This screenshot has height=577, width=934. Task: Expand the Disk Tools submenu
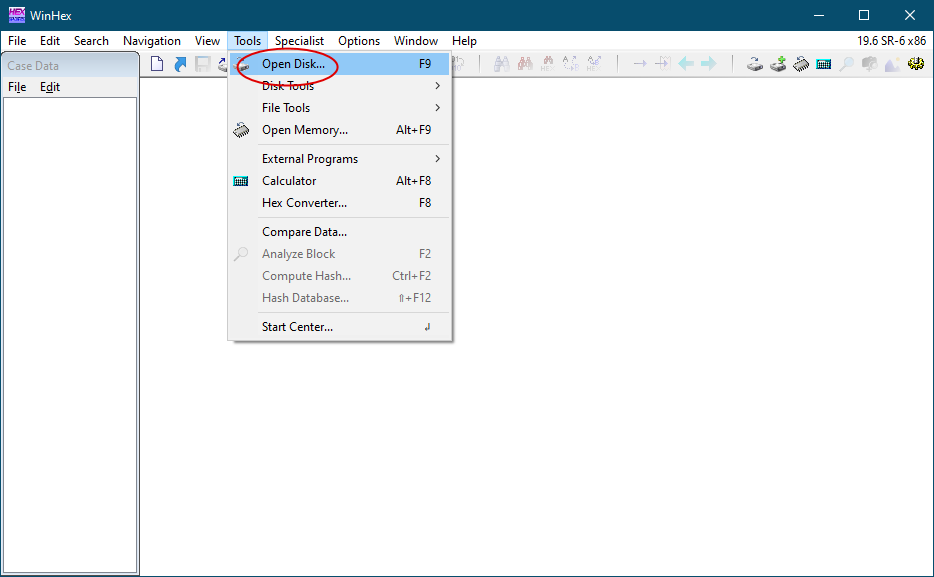(340, 86)
